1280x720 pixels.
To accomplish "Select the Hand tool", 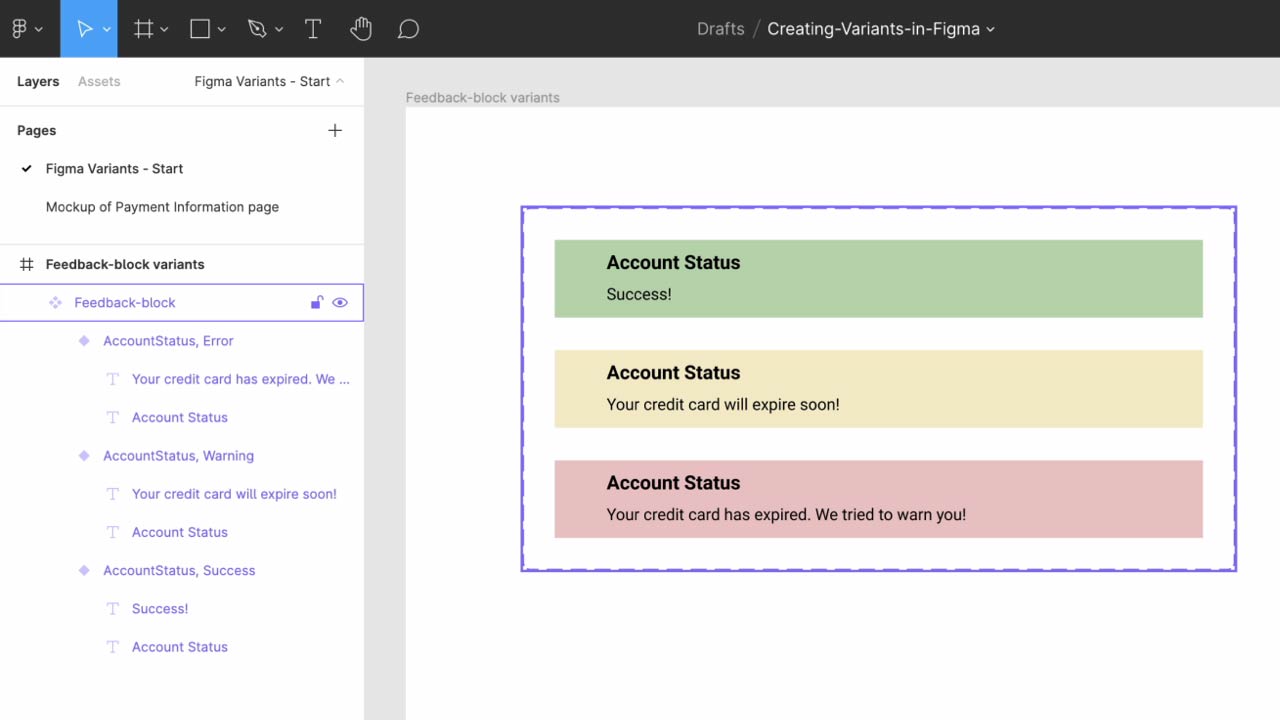I will 361,28.
